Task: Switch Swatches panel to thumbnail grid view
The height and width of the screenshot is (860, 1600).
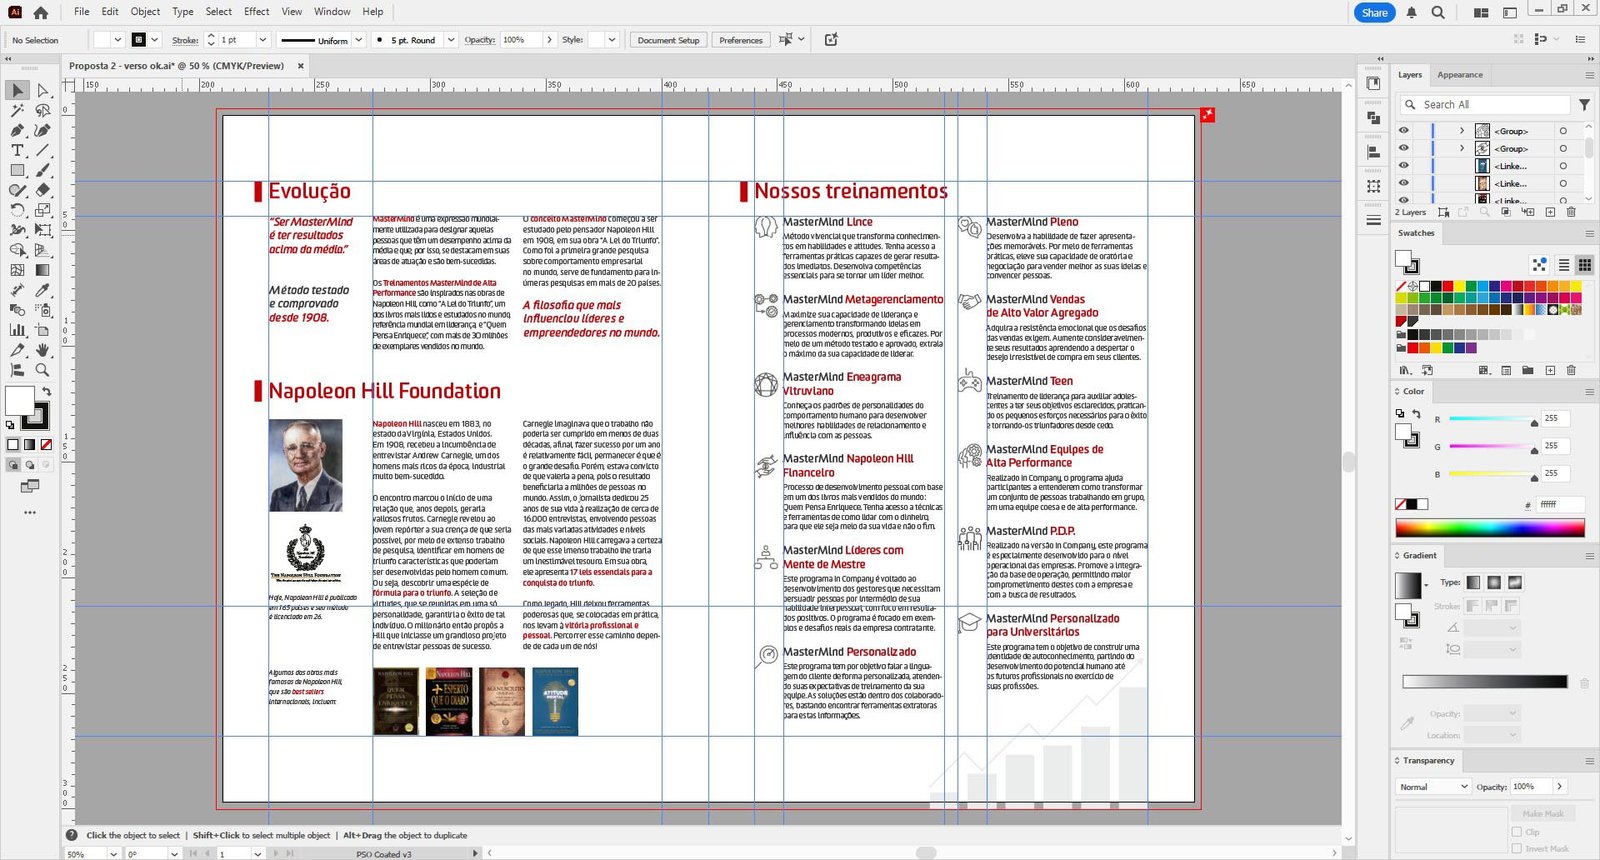Action: [1584, 265]
